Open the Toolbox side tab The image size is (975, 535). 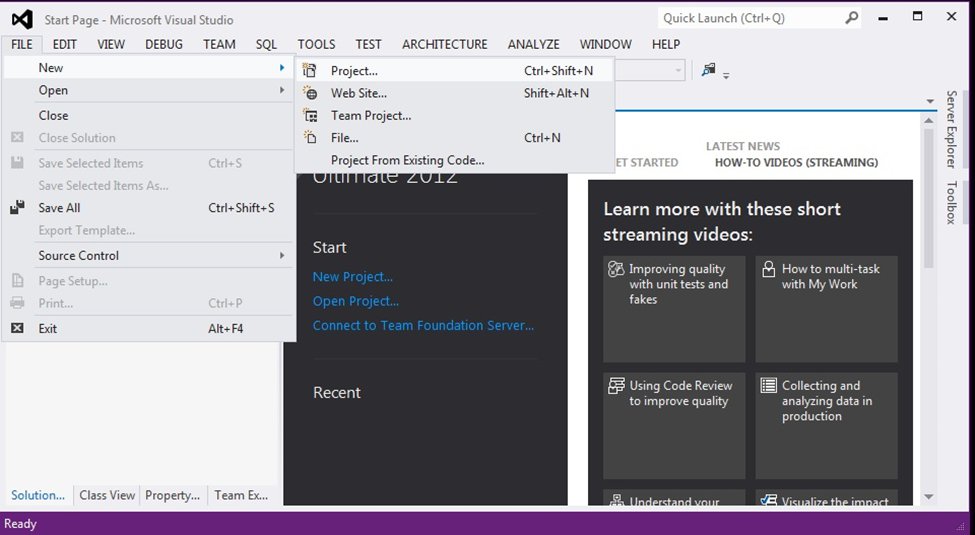(x=951, y=202)
